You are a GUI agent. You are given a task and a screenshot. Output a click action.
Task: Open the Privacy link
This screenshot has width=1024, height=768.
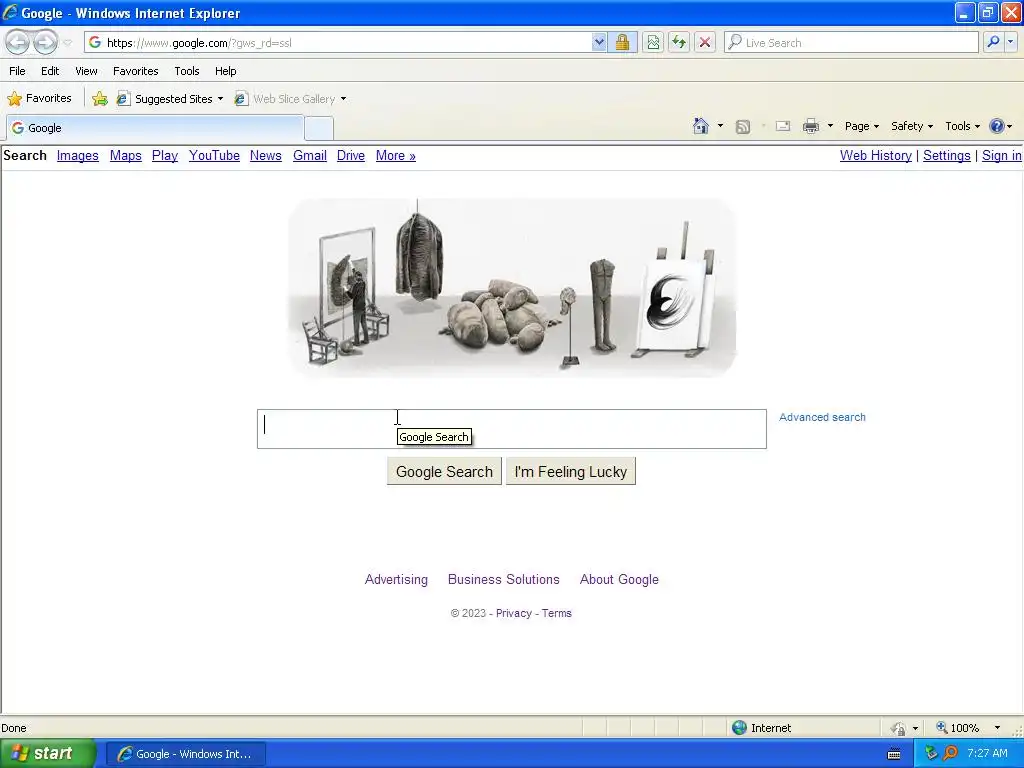pos(514,613)
